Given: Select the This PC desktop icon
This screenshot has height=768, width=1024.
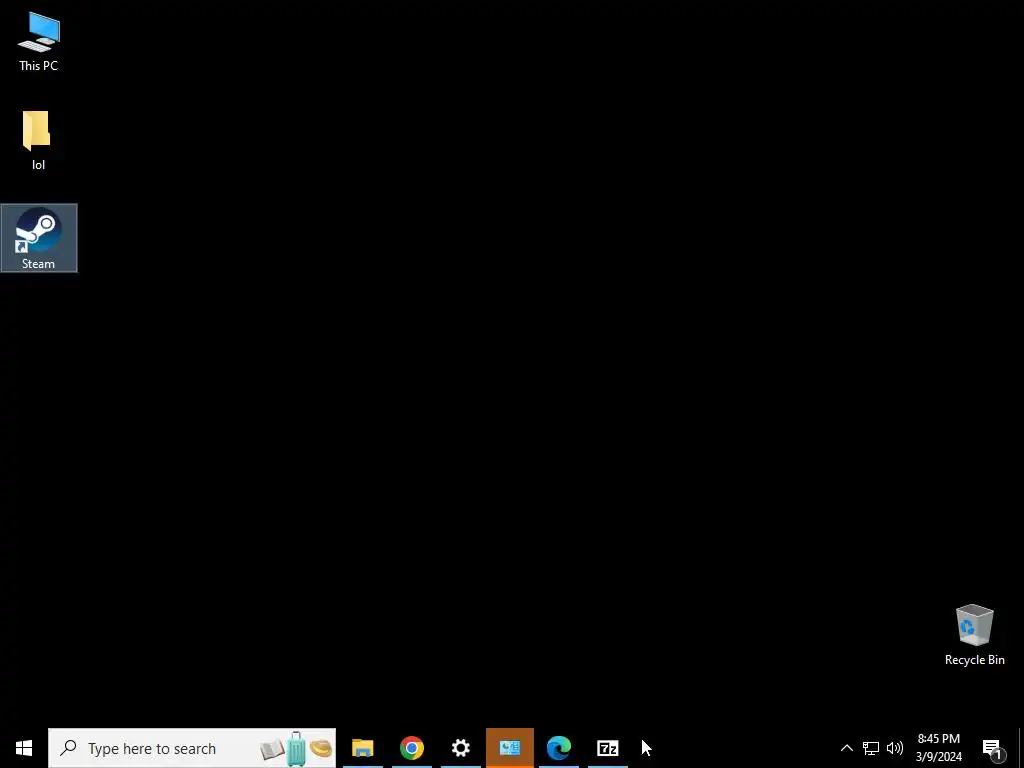Looking at the screenshot, I should point(38,41).
